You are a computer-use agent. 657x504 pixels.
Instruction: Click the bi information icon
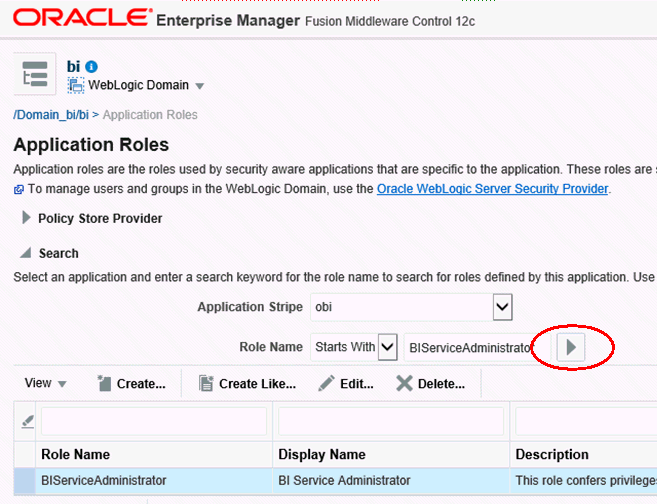[x=91, y=67]
